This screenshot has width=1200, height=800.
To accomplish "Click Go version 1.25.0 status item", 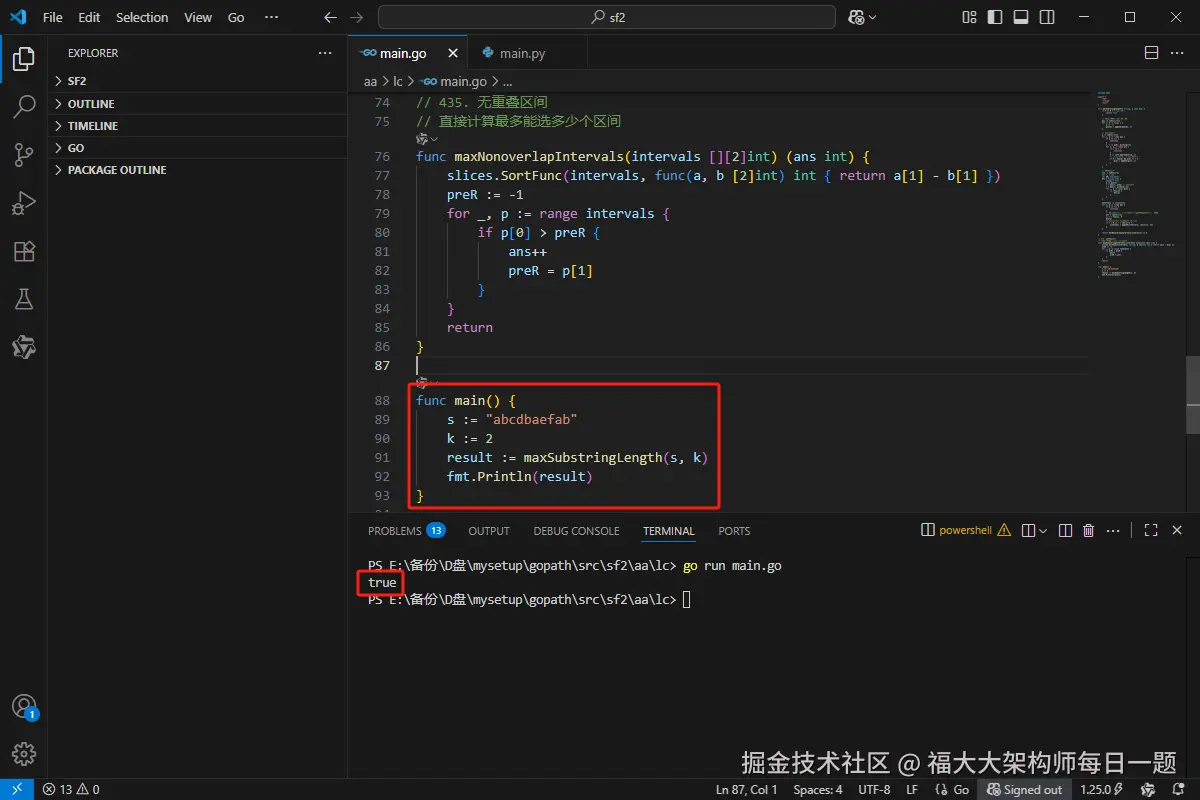I will tap(1103, 789).
